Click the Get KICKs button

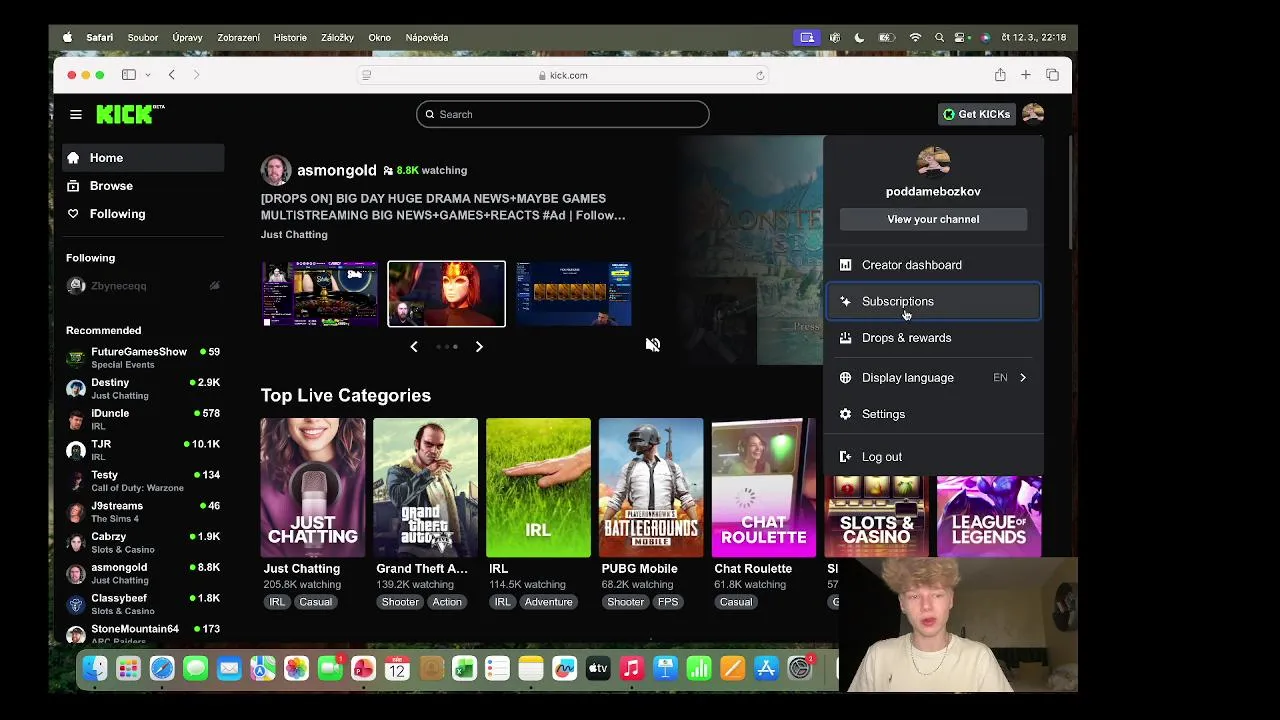click(x=977, y=114)
